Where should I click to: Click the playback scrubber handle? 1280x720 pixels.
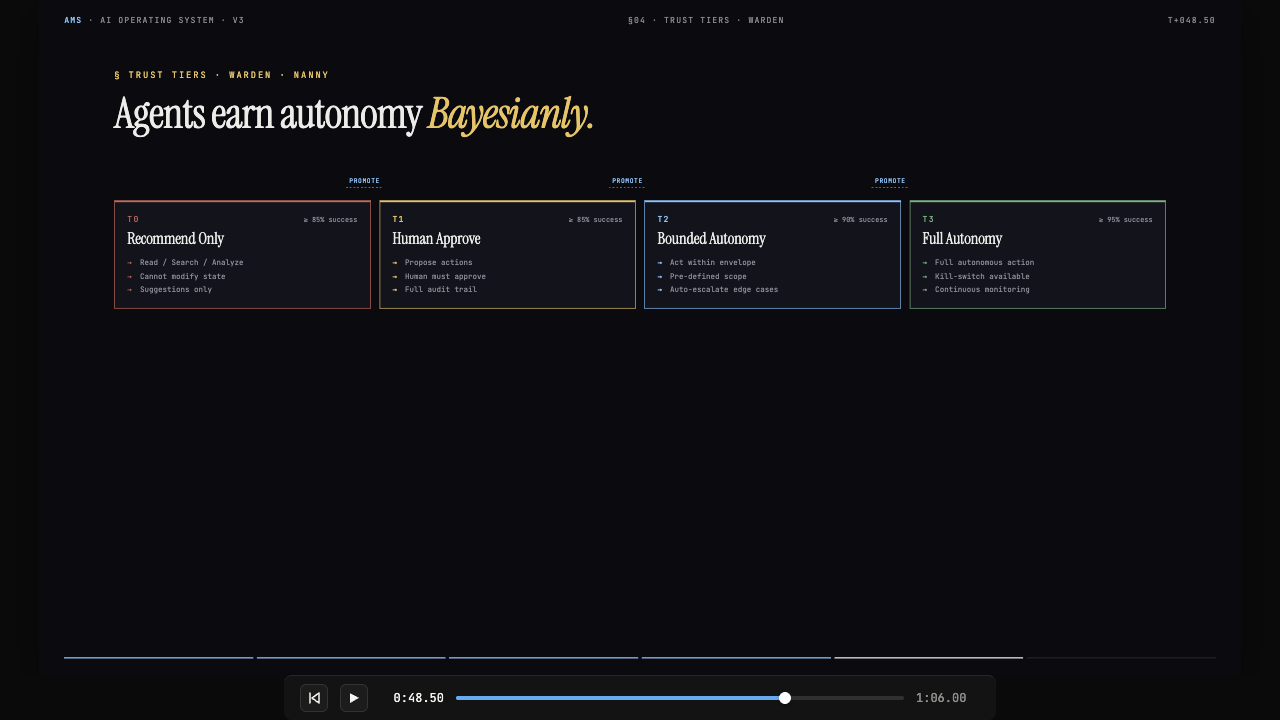pos(785,698)
